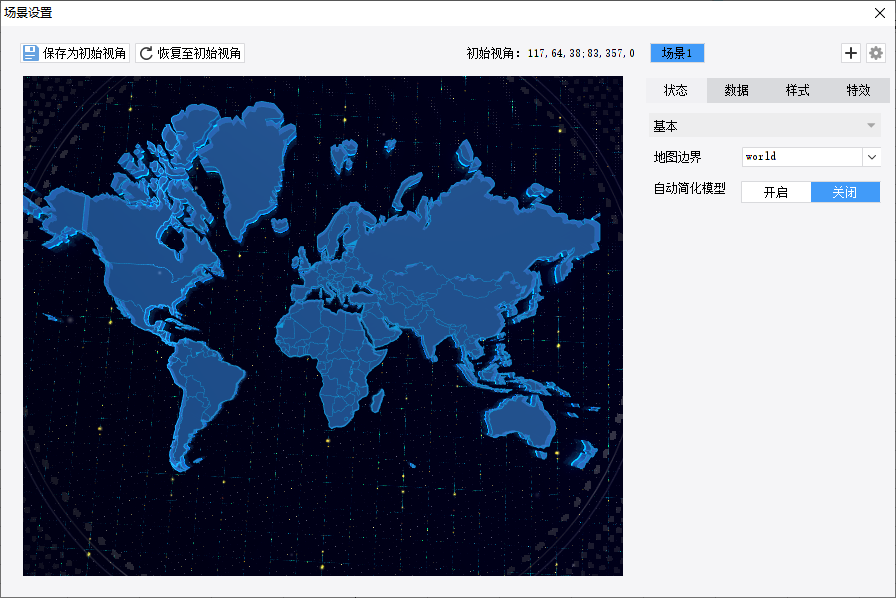Open the 地图边界 dropdown arrow
The height and width of the screenshot is (598, 896).
(x=871, y=157)
